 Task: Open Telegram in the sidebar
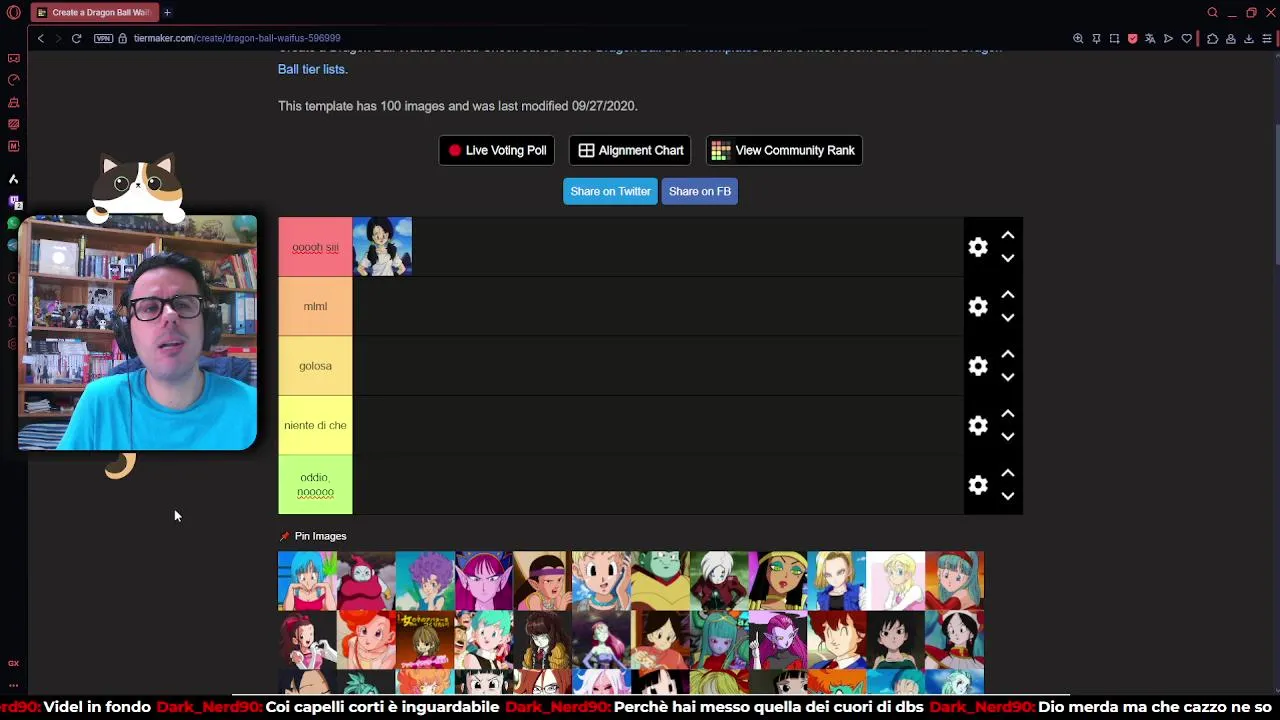[13, 245]
